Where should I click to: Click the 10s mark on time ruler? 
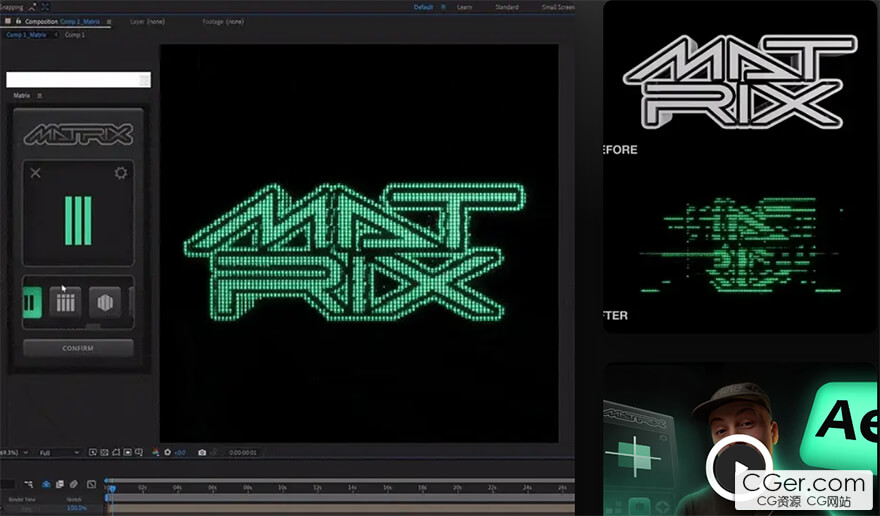click(282, 488)
